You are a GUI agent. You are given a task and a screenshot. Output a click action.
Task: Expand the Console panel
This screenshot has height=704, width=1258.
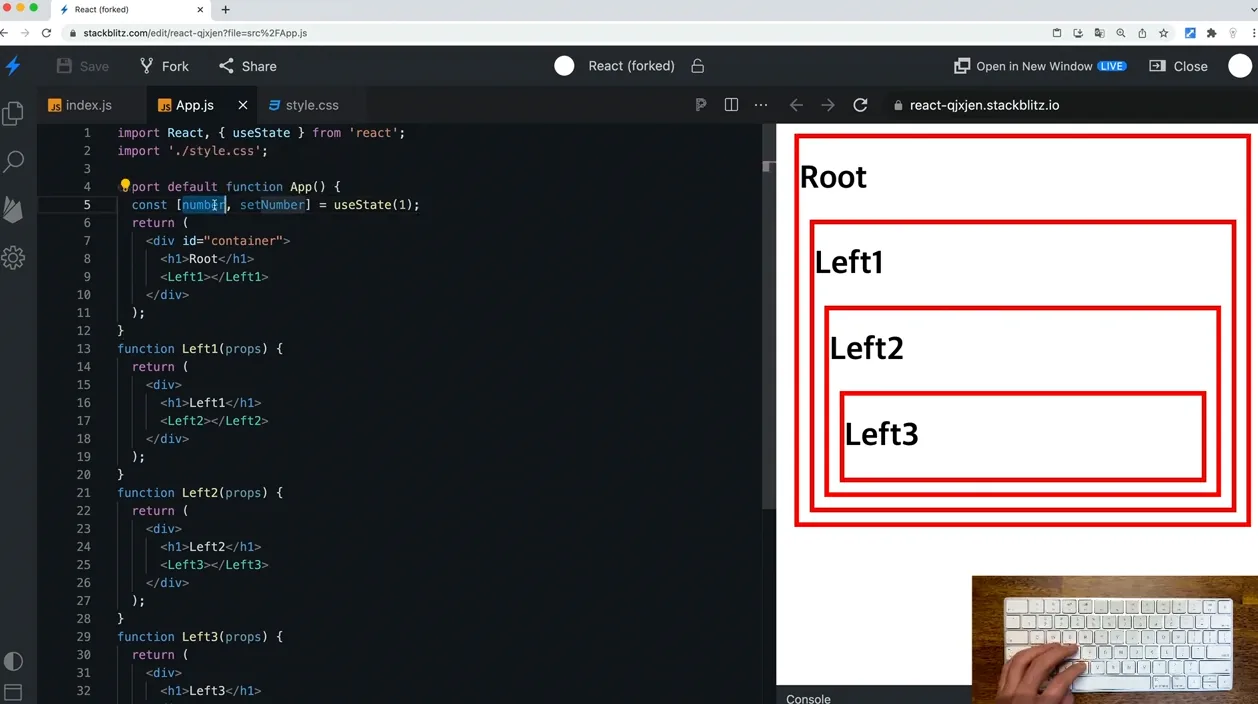(x=808, y=698)
